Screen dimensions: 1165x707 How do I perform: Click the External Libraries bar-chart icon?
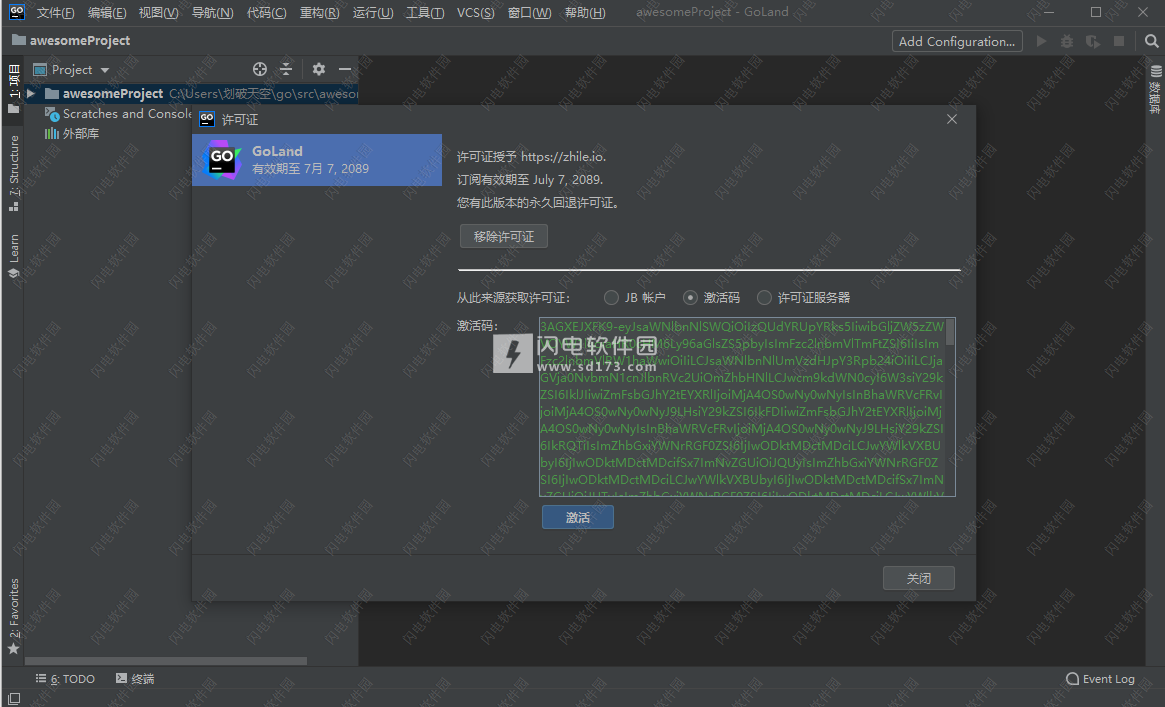[51, 134]
